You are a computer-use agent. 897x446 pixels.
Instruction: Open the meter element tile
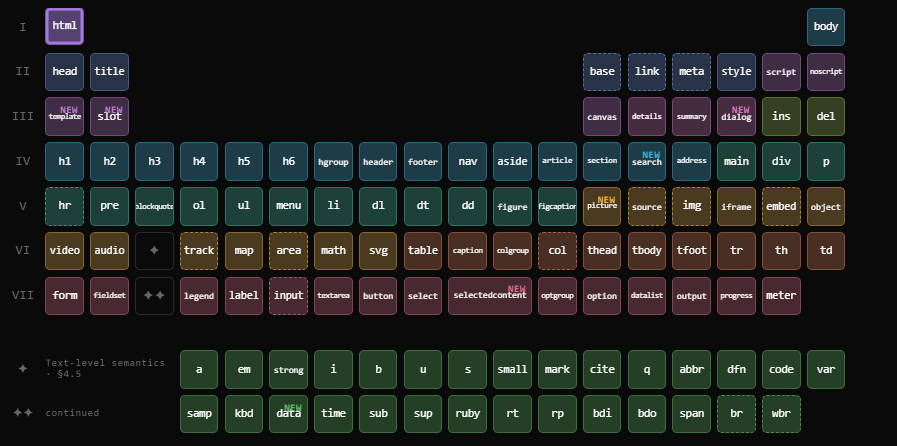point(781,296)
